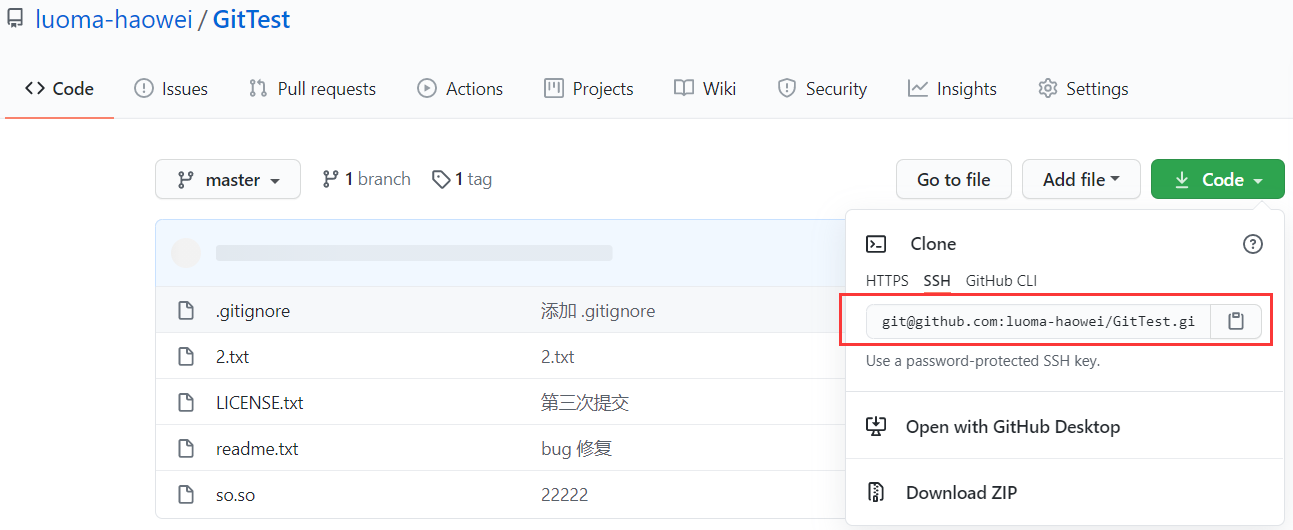The height and width of the screenshot is (530, 1293).
Task: Open the 2.txt file name link
Action: (x=233, y=357)
